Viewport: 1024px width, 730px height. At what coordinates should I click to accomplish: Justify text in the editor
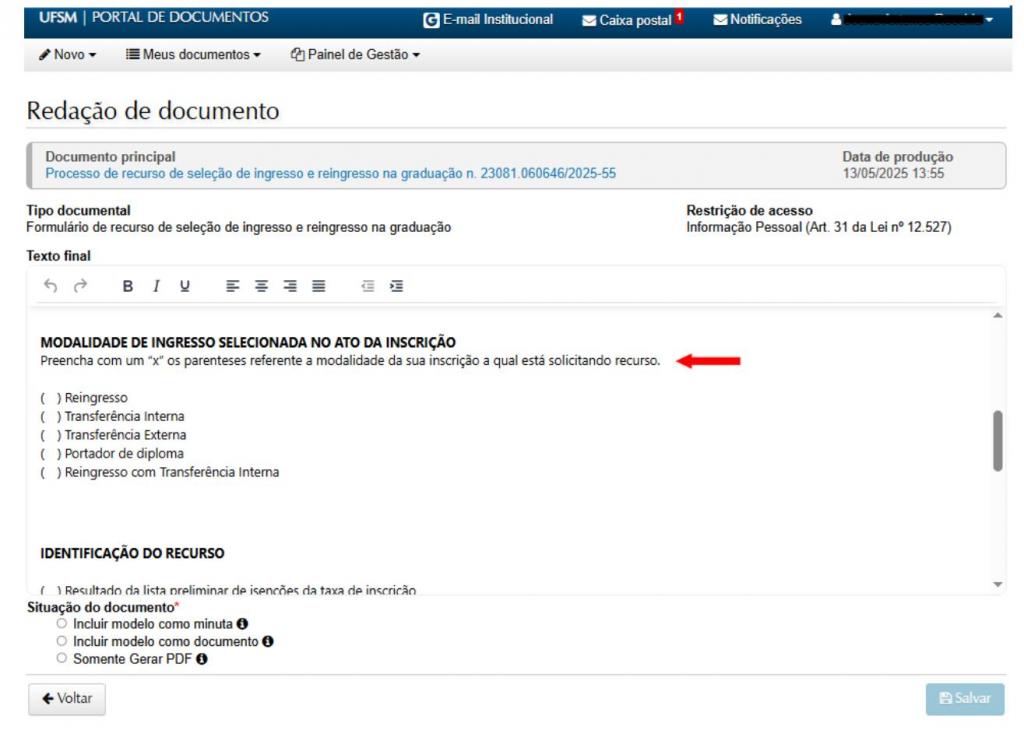318,286
